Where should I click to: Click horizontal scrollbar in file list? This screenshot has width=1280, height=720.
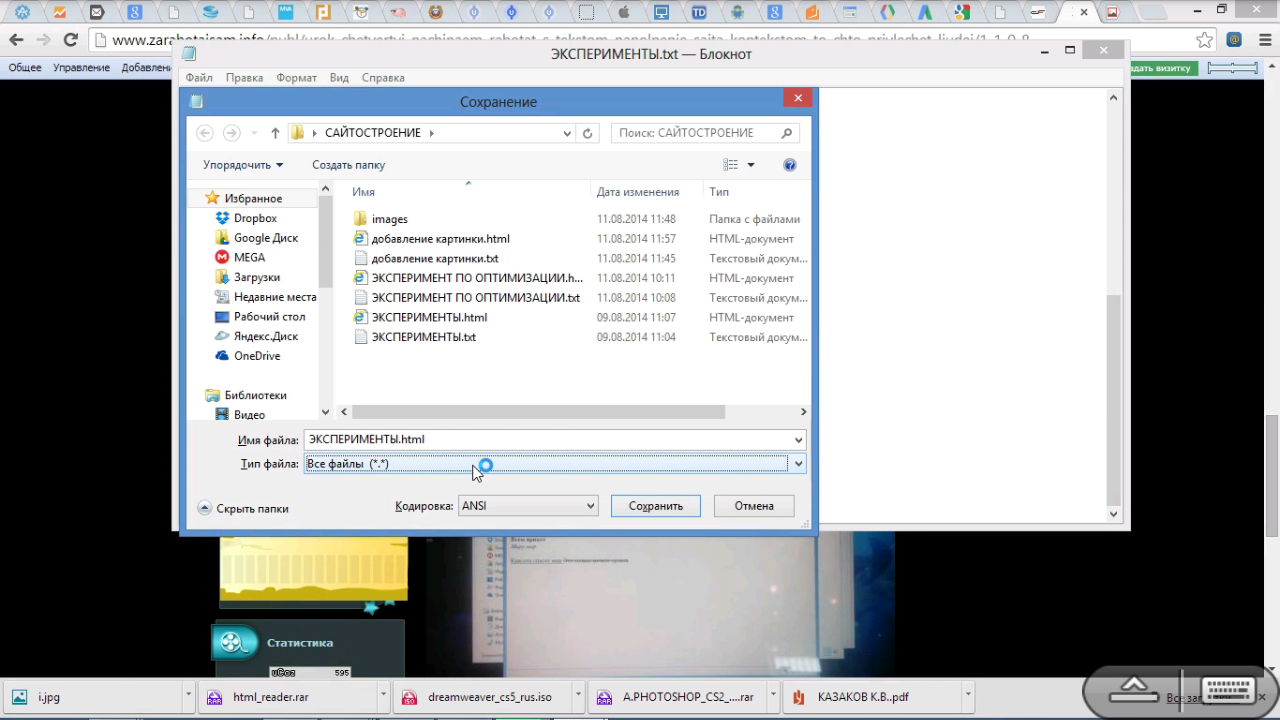click(x=537, y=412)
